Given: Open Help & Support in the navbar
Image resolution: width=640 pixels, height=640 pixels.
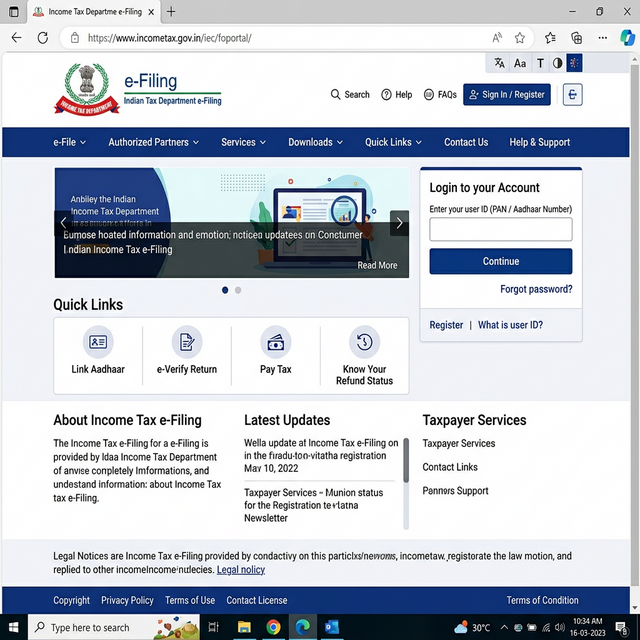Looking at the screenshot, I should coord(539,142).
